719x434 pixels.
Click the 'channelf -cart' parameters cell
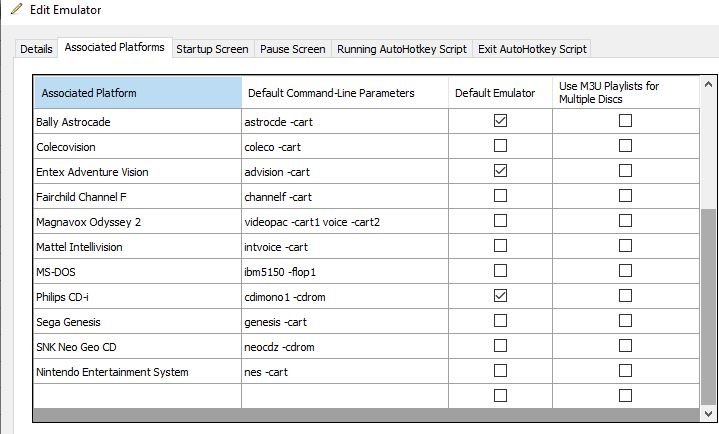(x=345, y=197)
